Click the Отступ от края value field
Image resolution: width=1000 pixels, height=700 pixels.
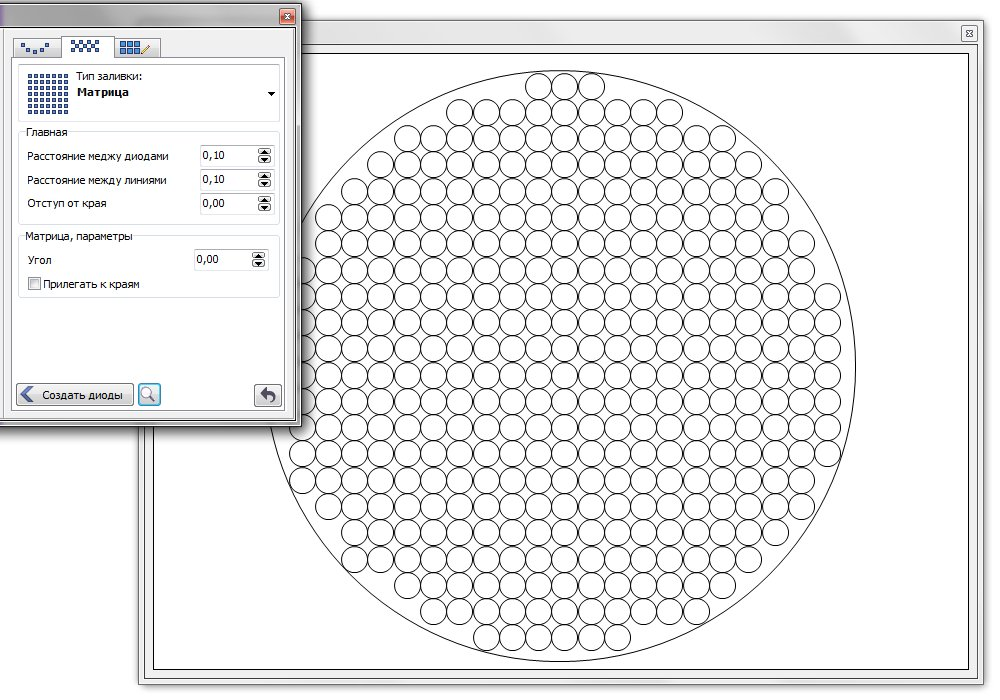tap(227, 204)
